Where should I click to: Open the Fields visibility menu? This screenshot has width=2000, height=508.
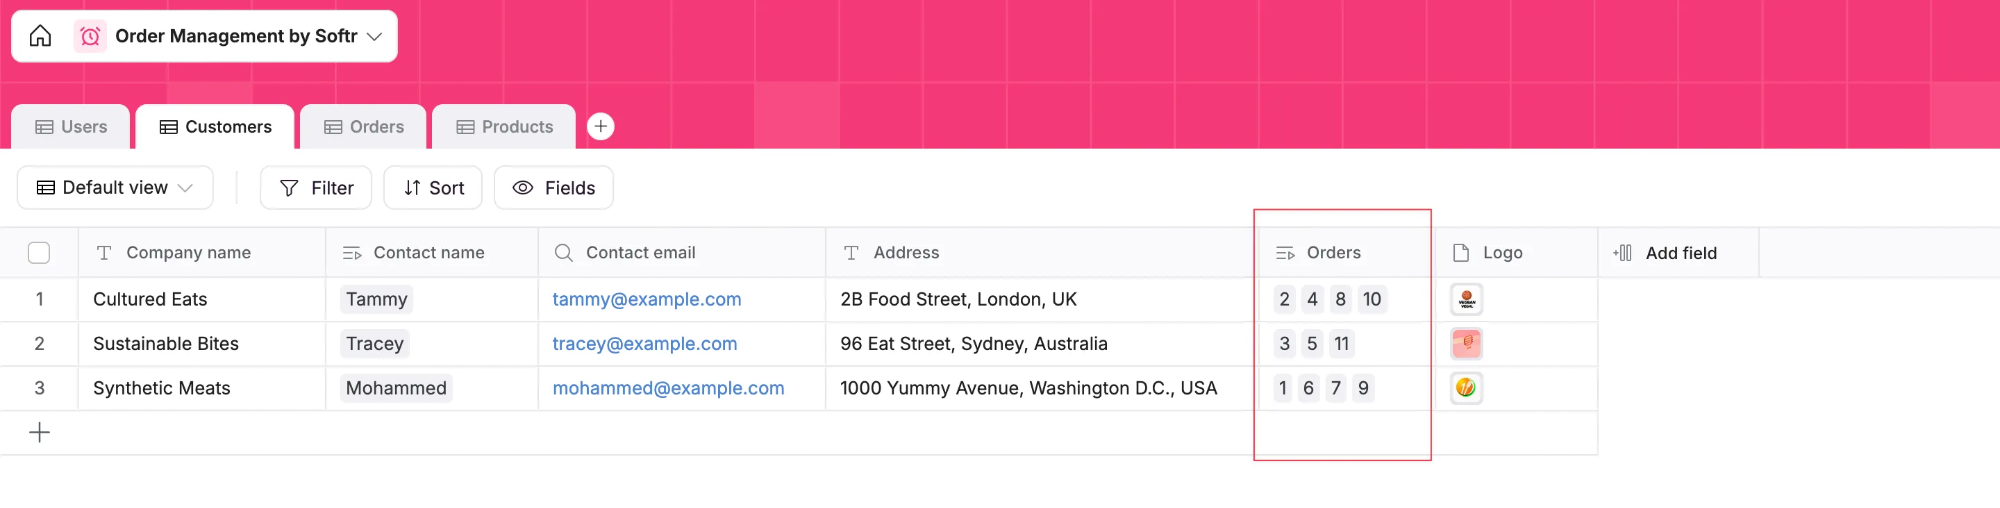pyautogui.click(x=554, y=188)
